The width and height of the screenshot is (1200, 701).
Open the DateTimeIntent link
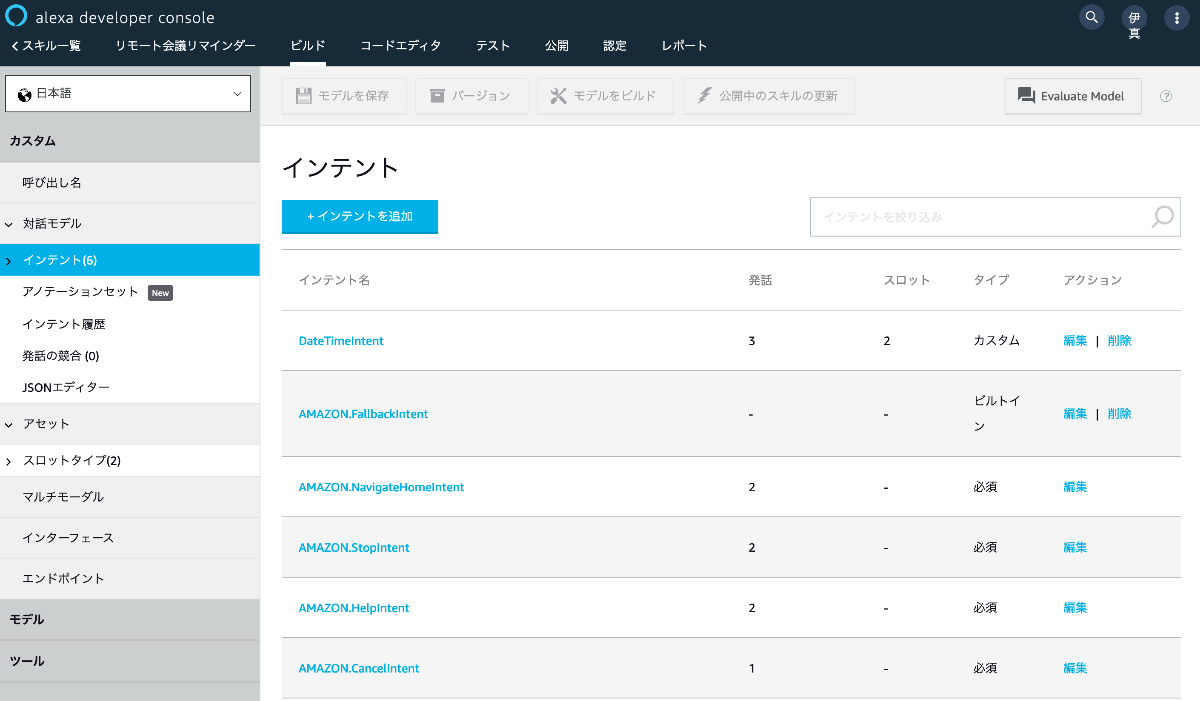[x=341, y=341]
